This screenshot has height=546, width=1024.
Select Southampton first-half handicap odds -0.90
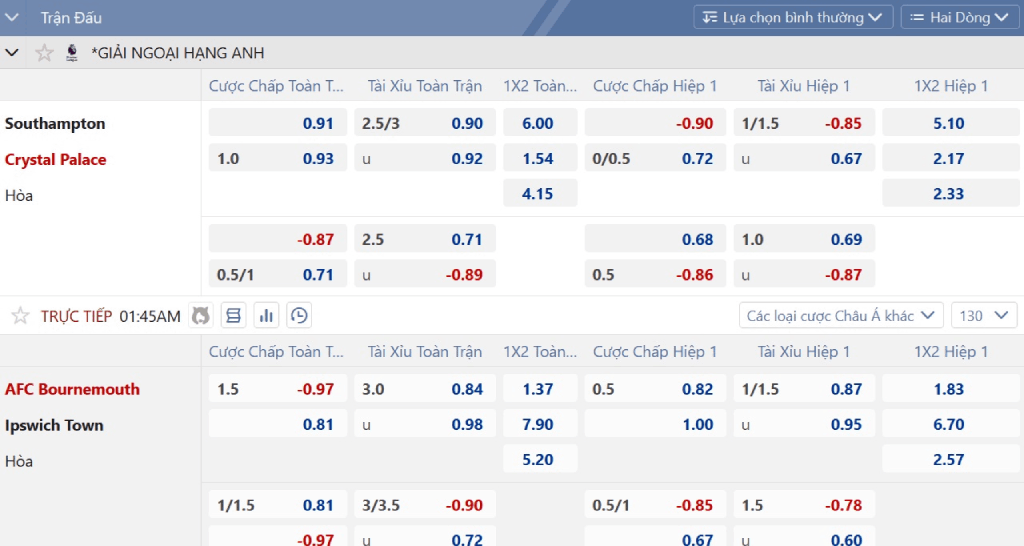(x=655, y=123)
